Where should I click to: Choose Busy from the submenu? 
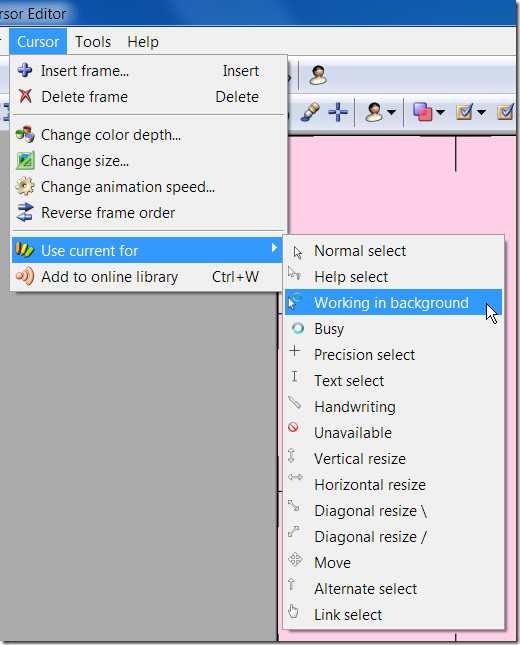tap(393, 328)
